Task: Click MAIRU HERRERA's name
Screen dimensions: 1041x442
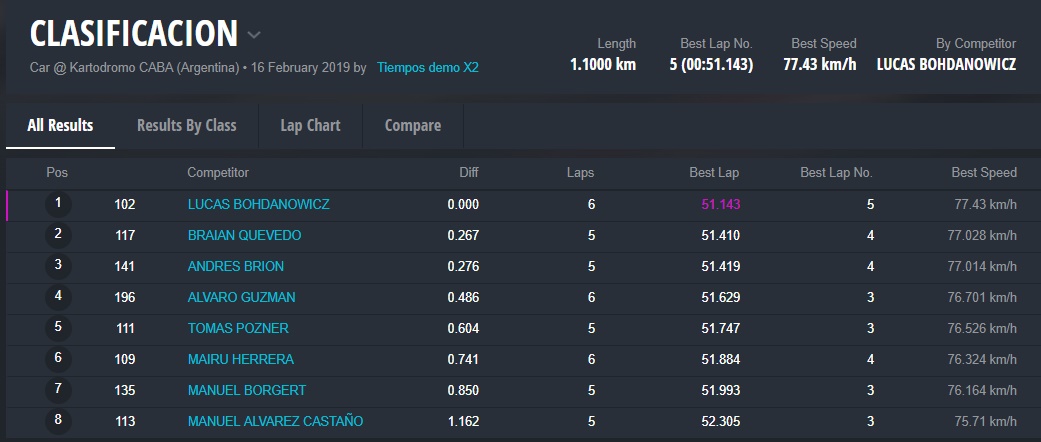Action: coord(241,359)
